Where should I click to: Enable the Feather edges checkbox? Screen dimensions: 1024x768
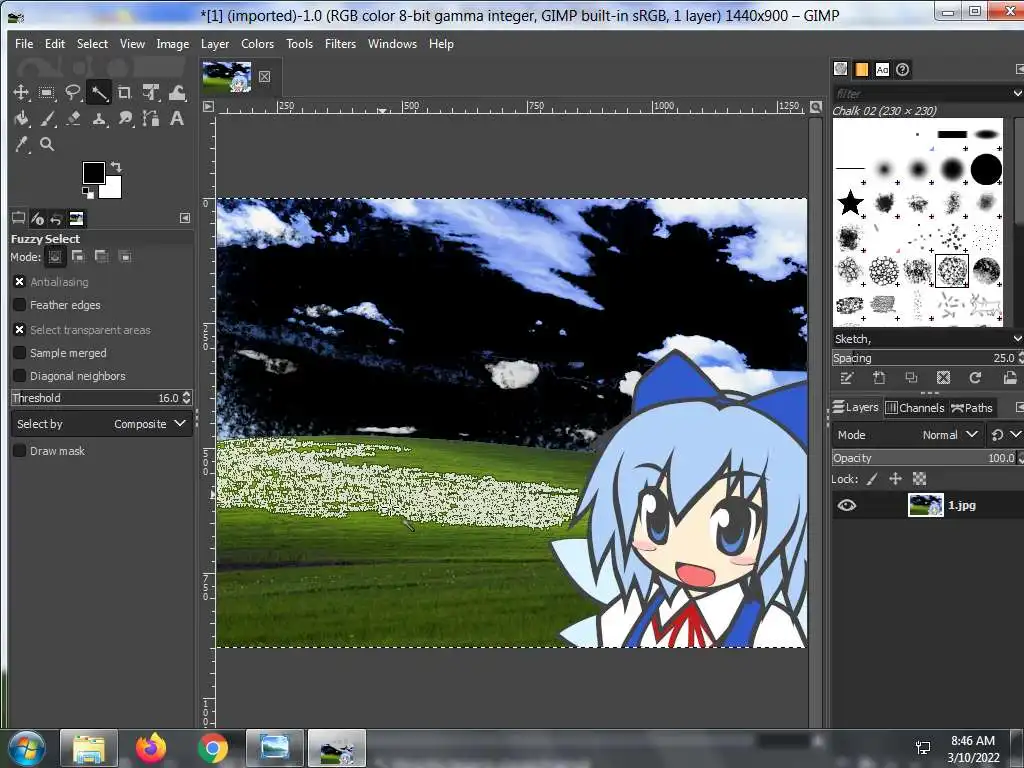point(20,305)
